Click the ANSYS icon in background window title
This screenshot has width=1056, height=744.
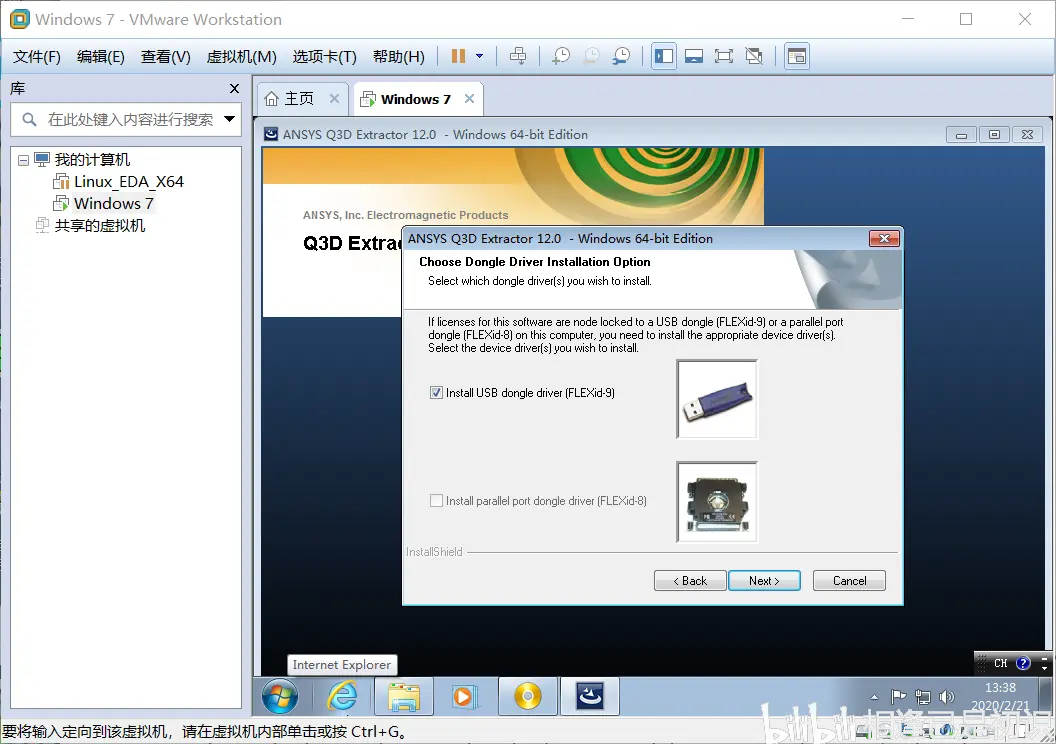271,134
